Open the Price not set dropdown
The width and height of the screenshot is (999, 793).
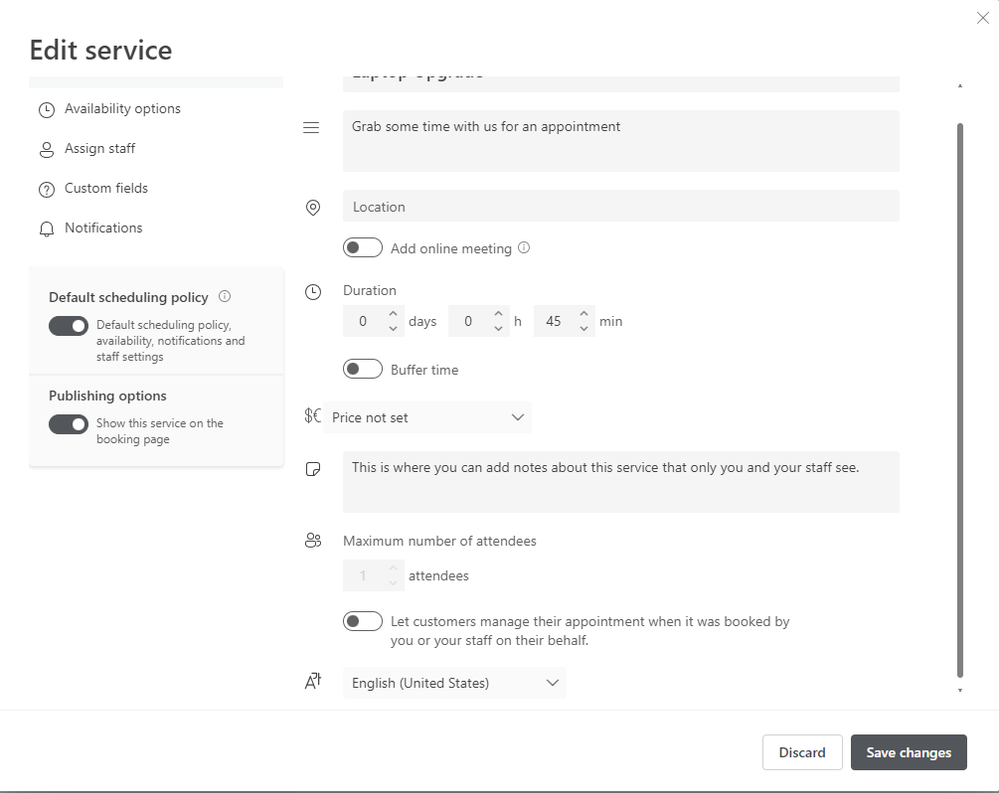(428, 417)
